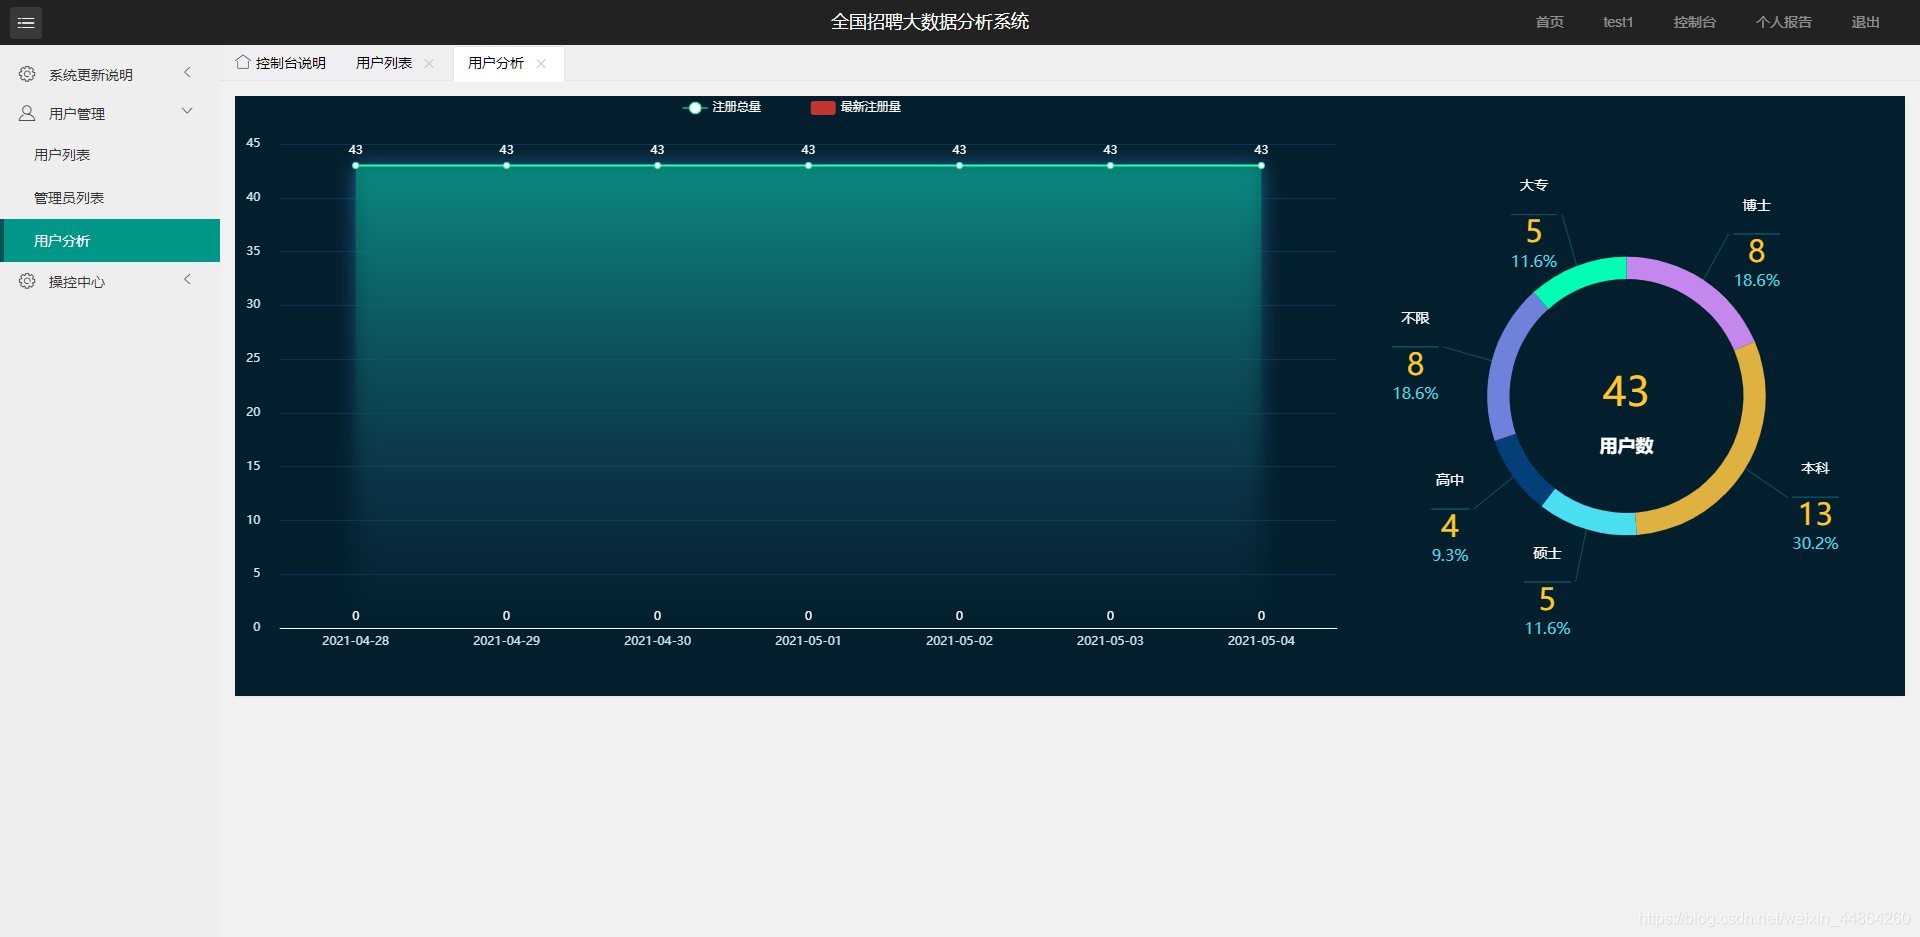Image resolution: width=1920 pixels, height=937 pixels.
Task: Click the 大专 pie label
Action: coord(1533,185)
